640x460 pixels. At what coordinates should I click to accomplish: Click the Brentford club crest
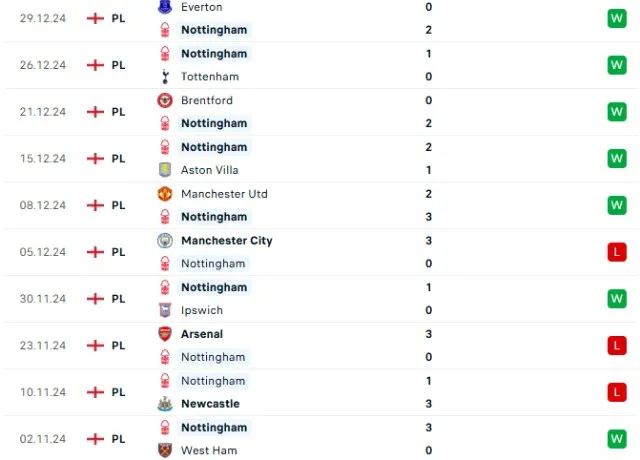[x=165, y=100]
